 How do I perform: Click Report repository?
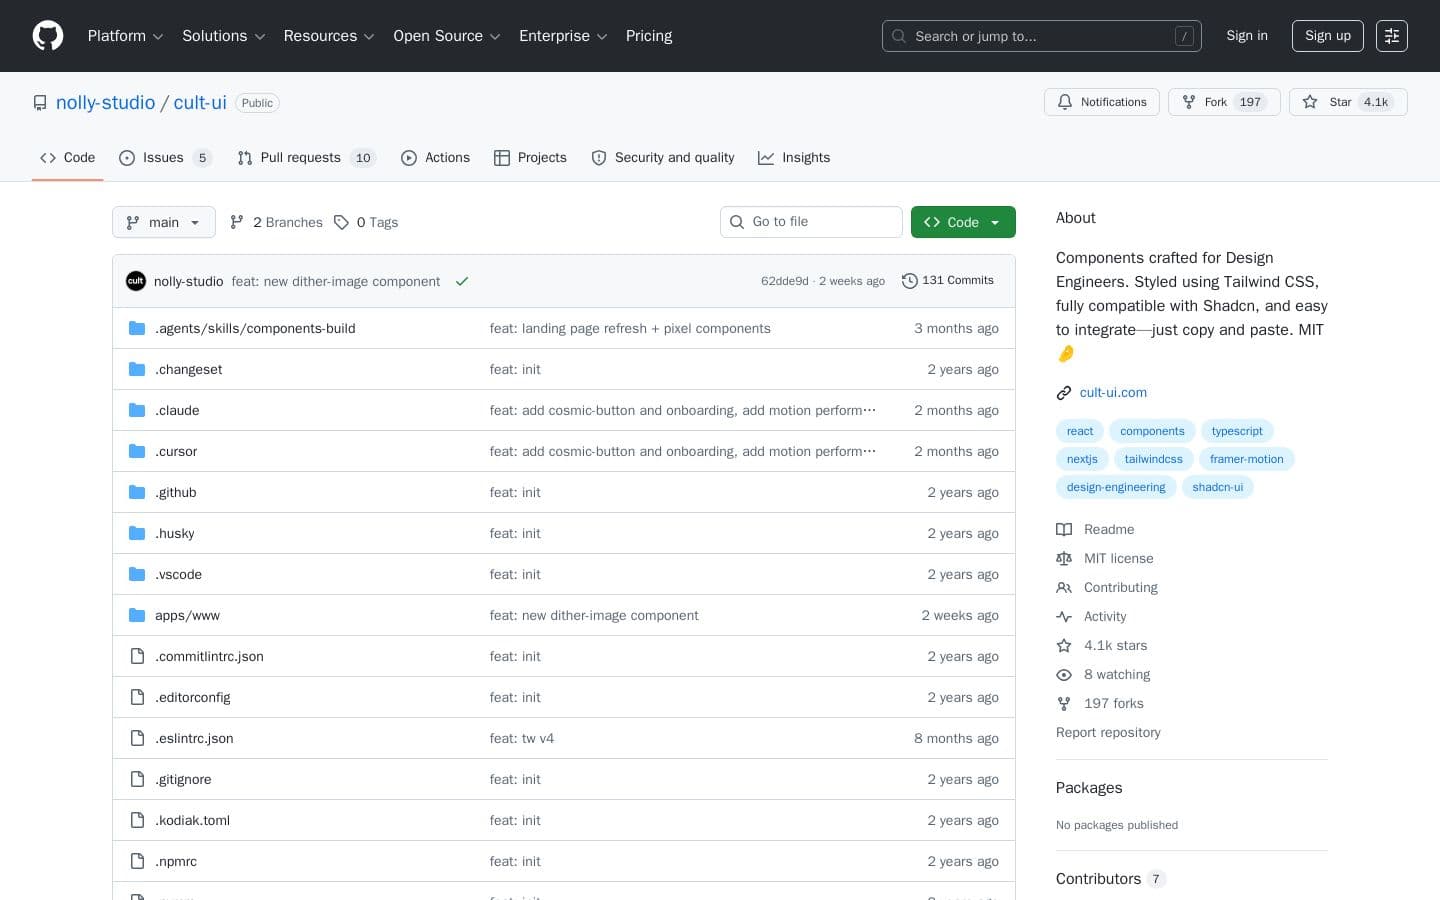pyautogui.click(x=1108, y=733)
